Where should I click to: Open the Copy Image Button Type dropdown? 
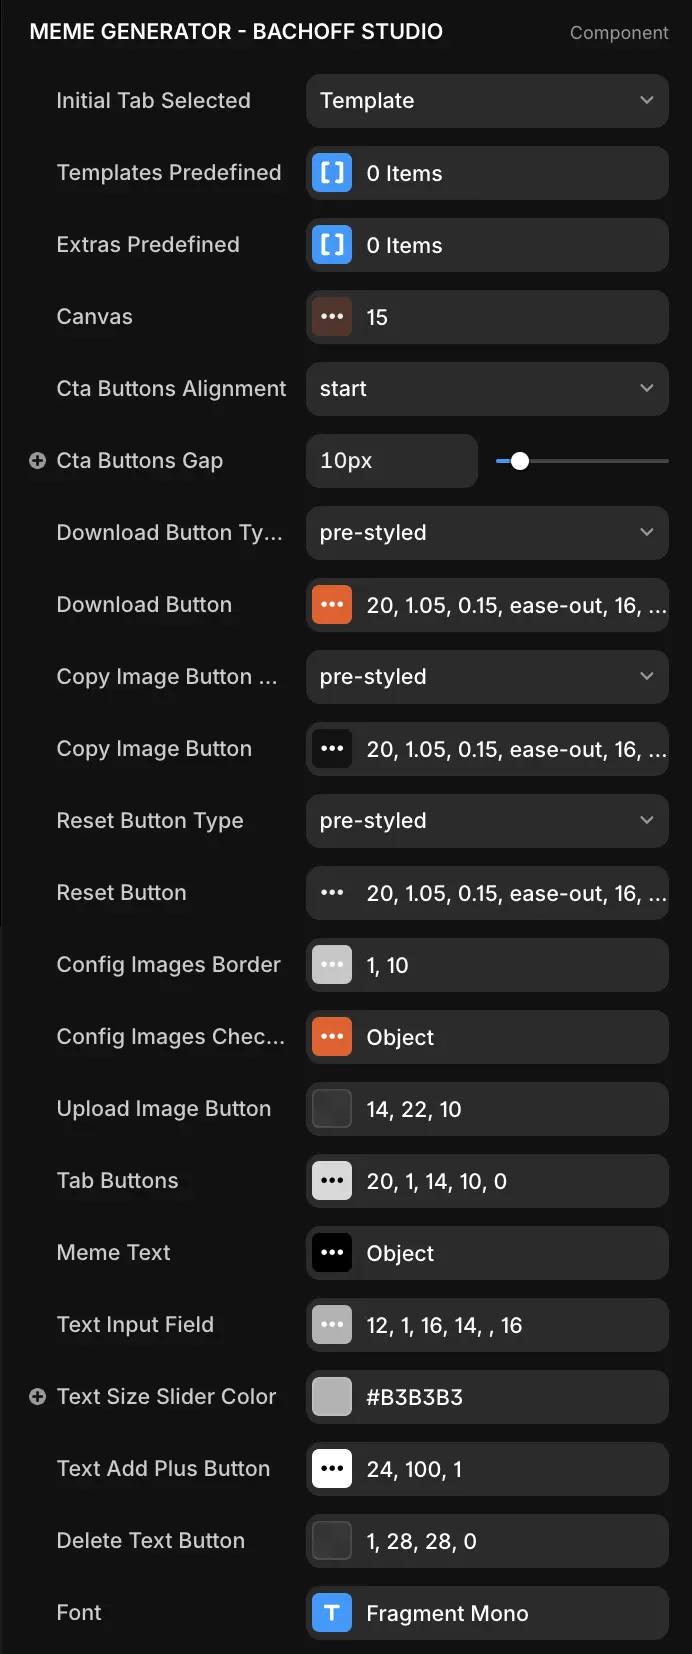[487, 677]
